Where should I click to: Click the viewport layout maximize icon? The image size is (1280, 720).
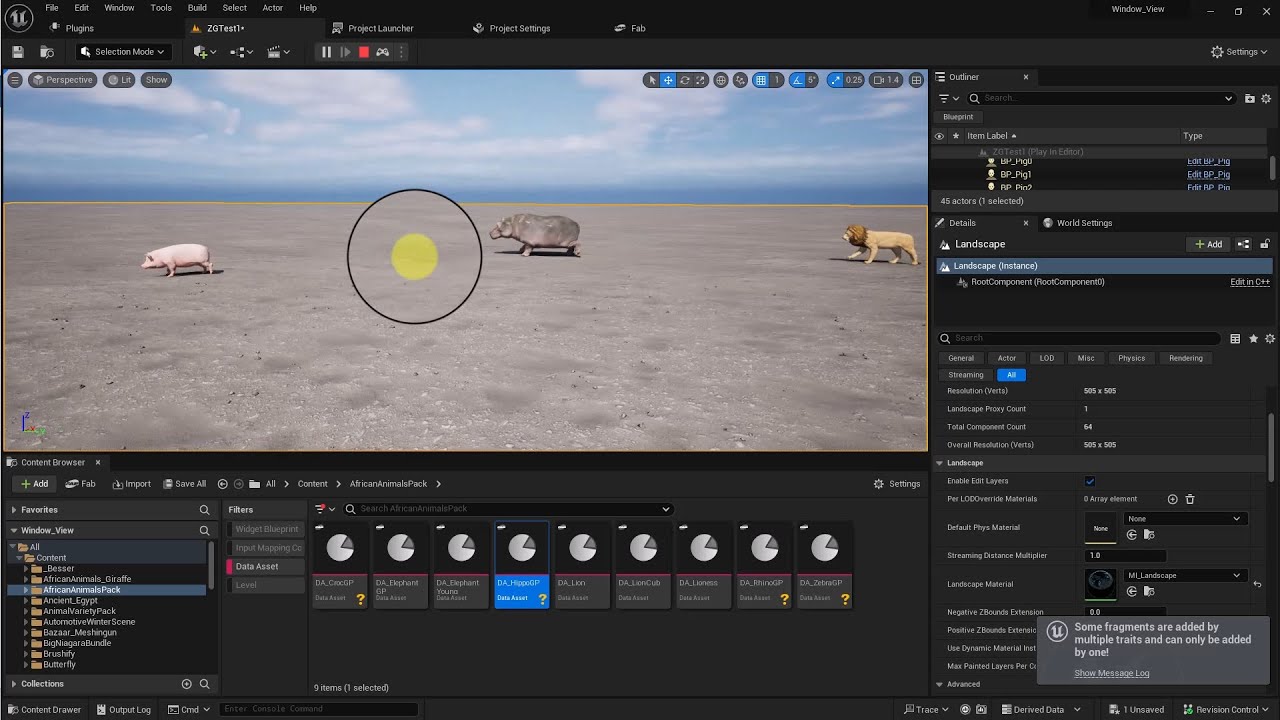[x=916, y=80]
